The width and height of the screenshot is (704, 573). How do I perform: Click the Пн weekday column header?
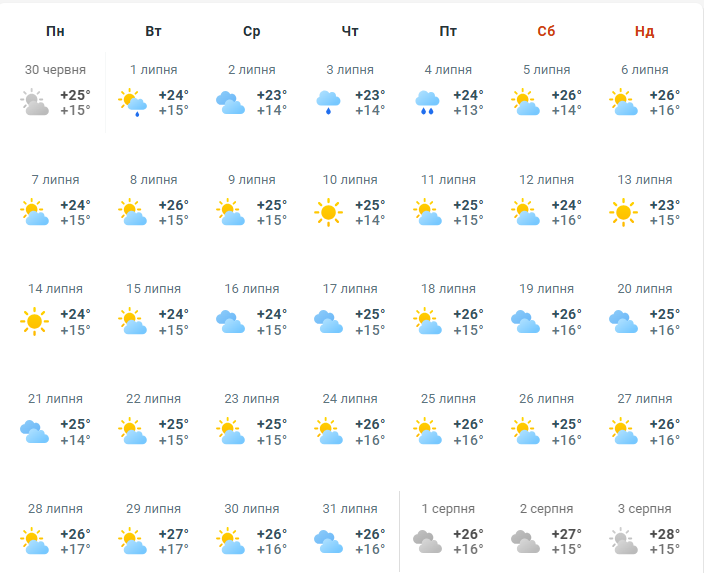tap(55, 31)
